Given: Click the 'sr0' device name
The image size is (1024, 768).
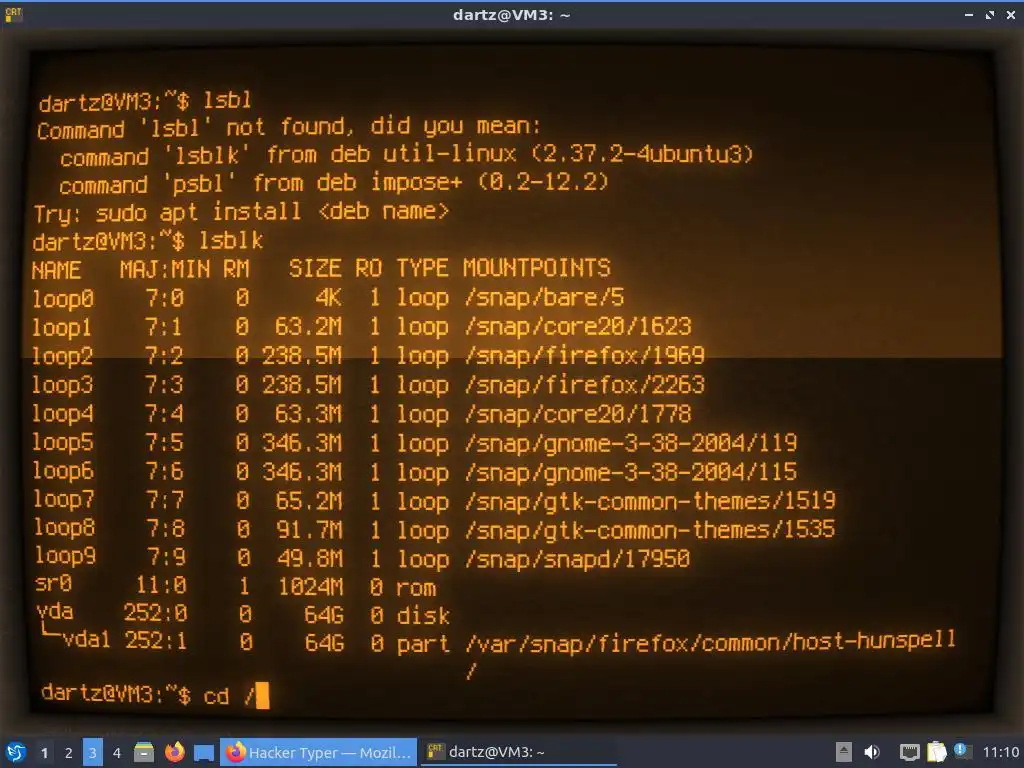Looking at the screenshot, I should (54, 583).
